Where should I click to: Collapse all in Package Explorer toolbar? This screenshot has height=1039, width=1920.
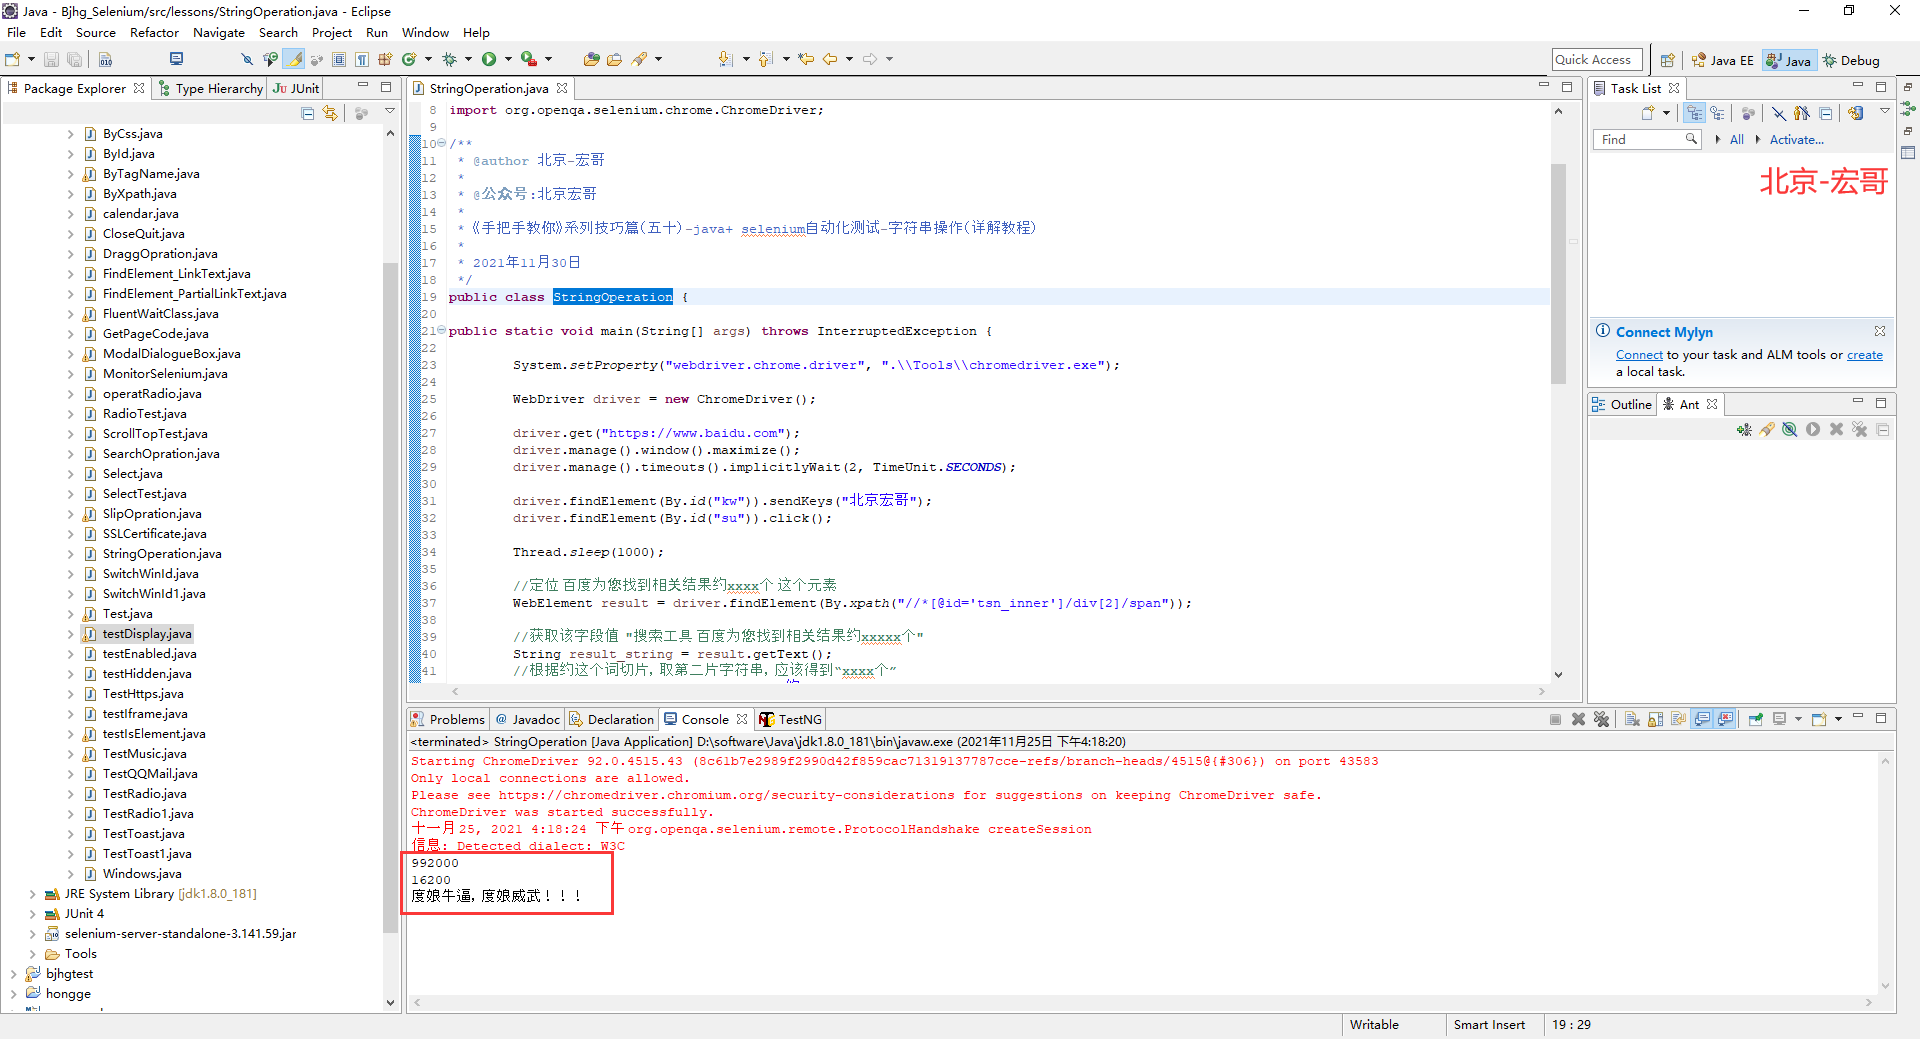coord(308,113)
